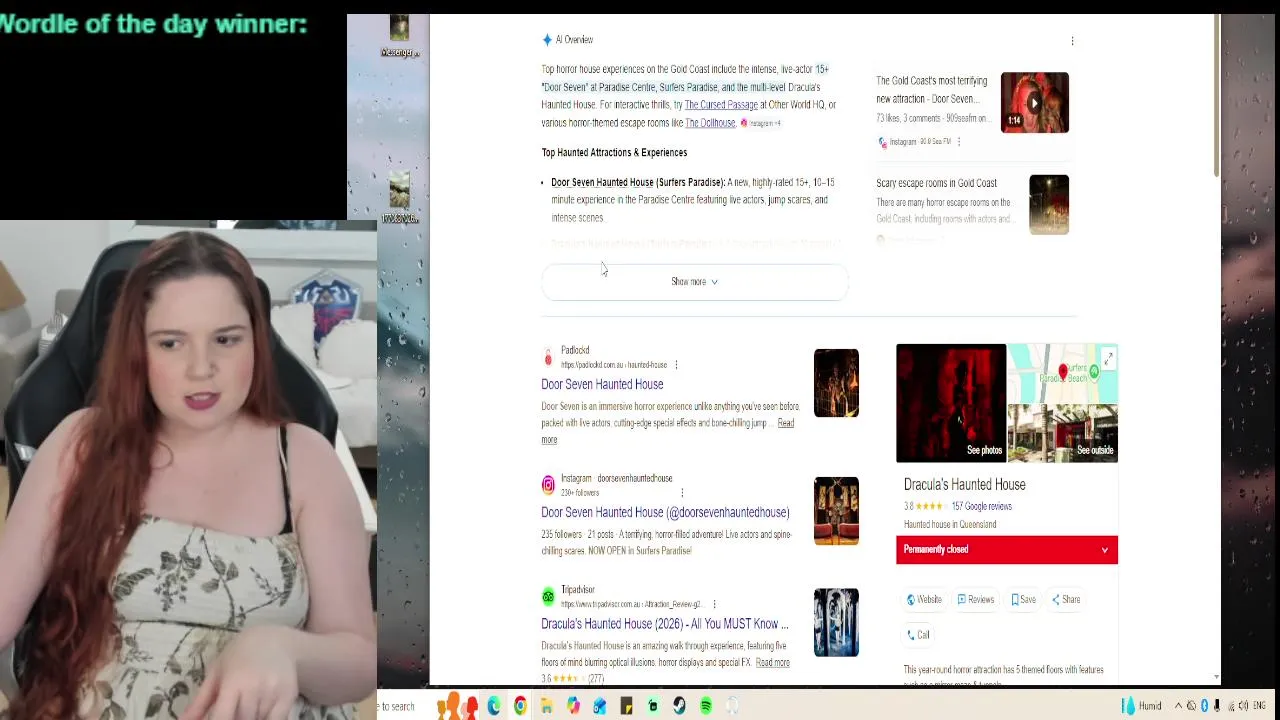Click the Dracula's Haunted House panel title
This screenshot has width=1280, height=720.
pos(964,485)
